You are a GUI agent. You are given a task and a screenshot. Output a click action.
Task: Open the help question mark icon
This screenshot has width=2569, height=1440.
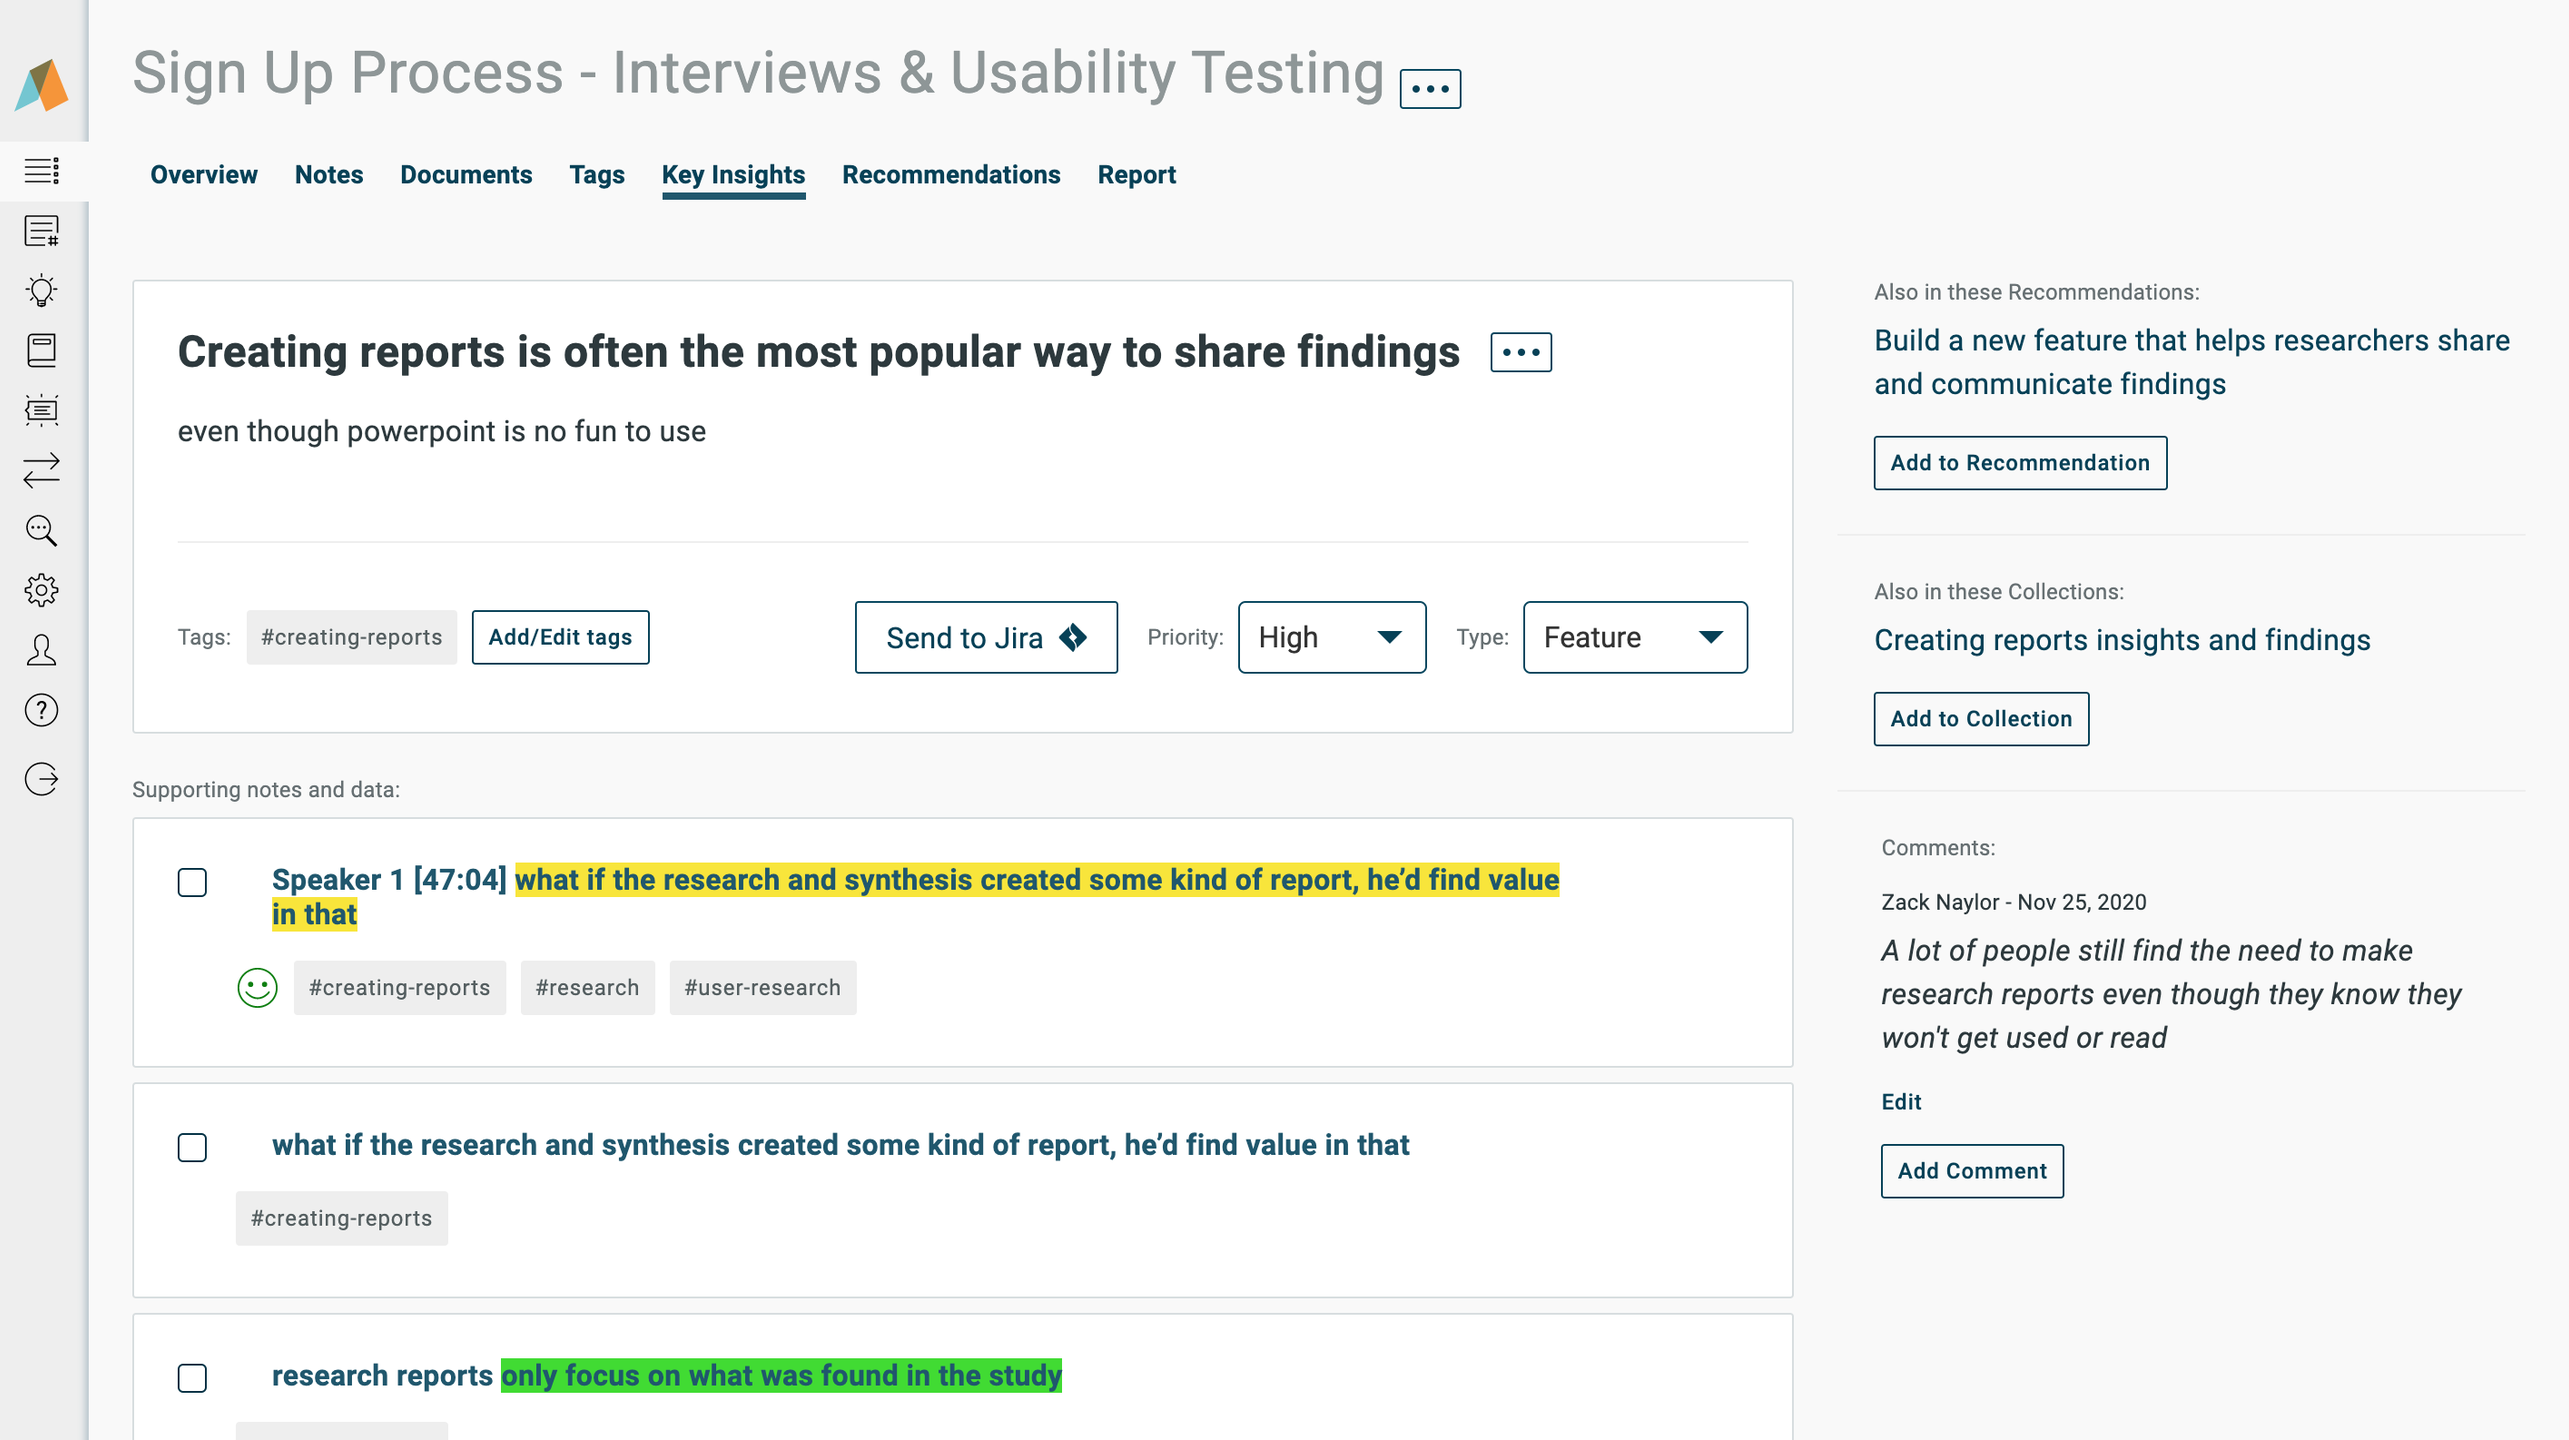pyautogui.click(x=41, y=710)
